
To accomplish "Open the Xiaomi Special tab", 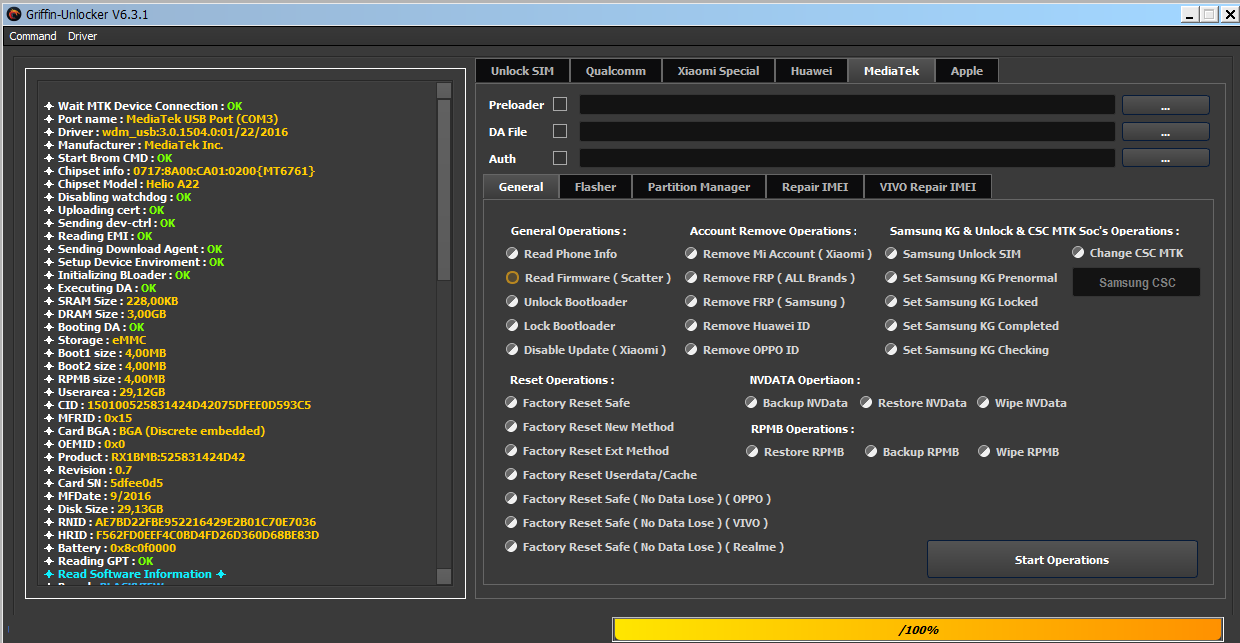I will (718, 71).
